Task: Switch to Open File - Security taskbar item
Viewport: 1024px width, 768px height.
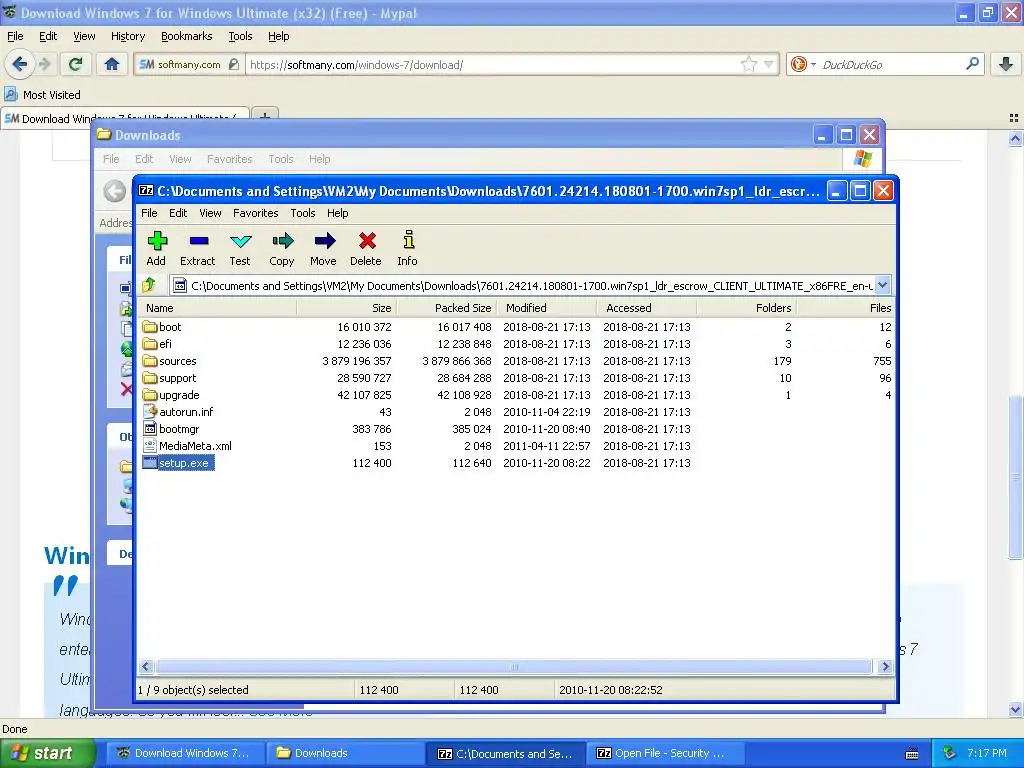Action: (666, 753)
